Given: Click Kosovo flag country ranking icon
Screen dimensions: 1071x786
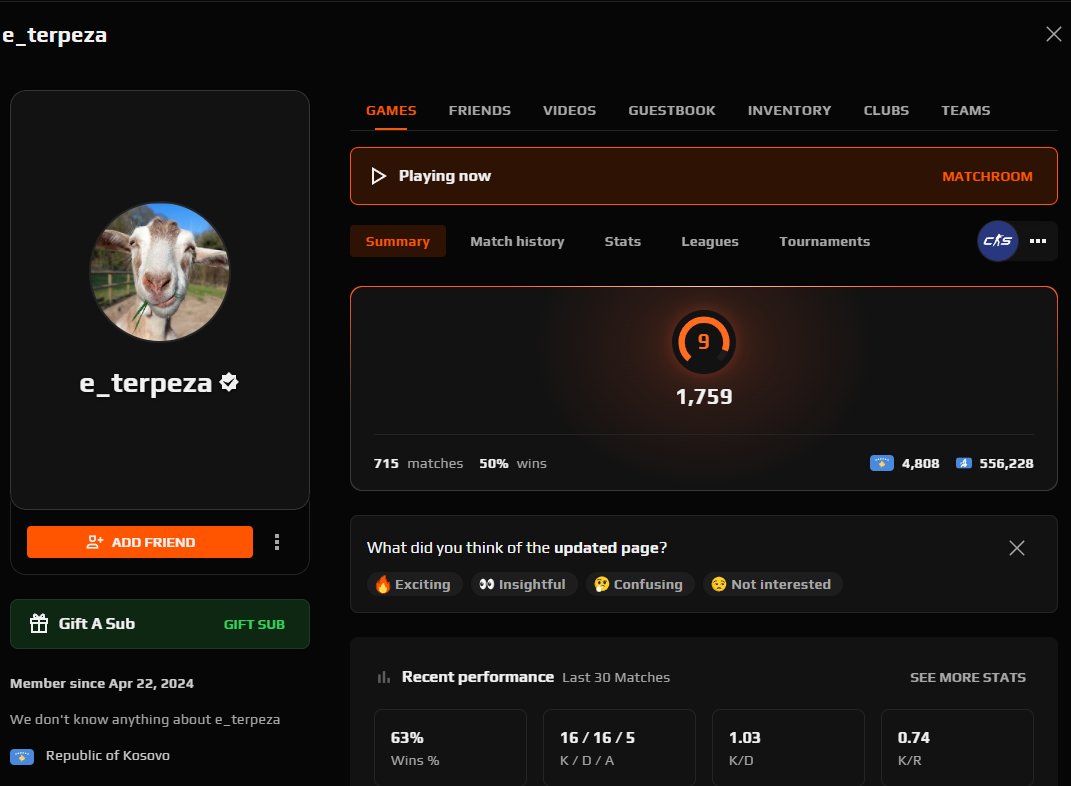Looking at the screenshot, I should pyautogui.click(x=881, y=463).
